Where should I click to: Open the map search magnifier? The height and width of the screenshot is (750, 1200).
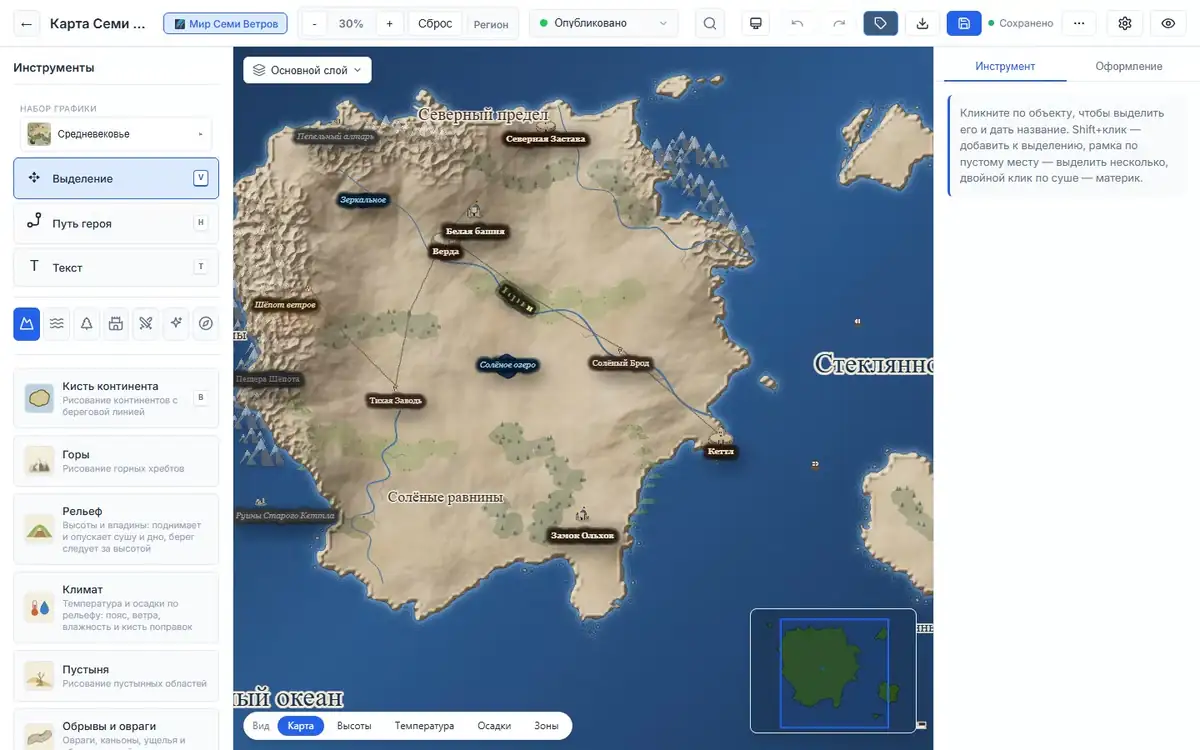(710, 23)
